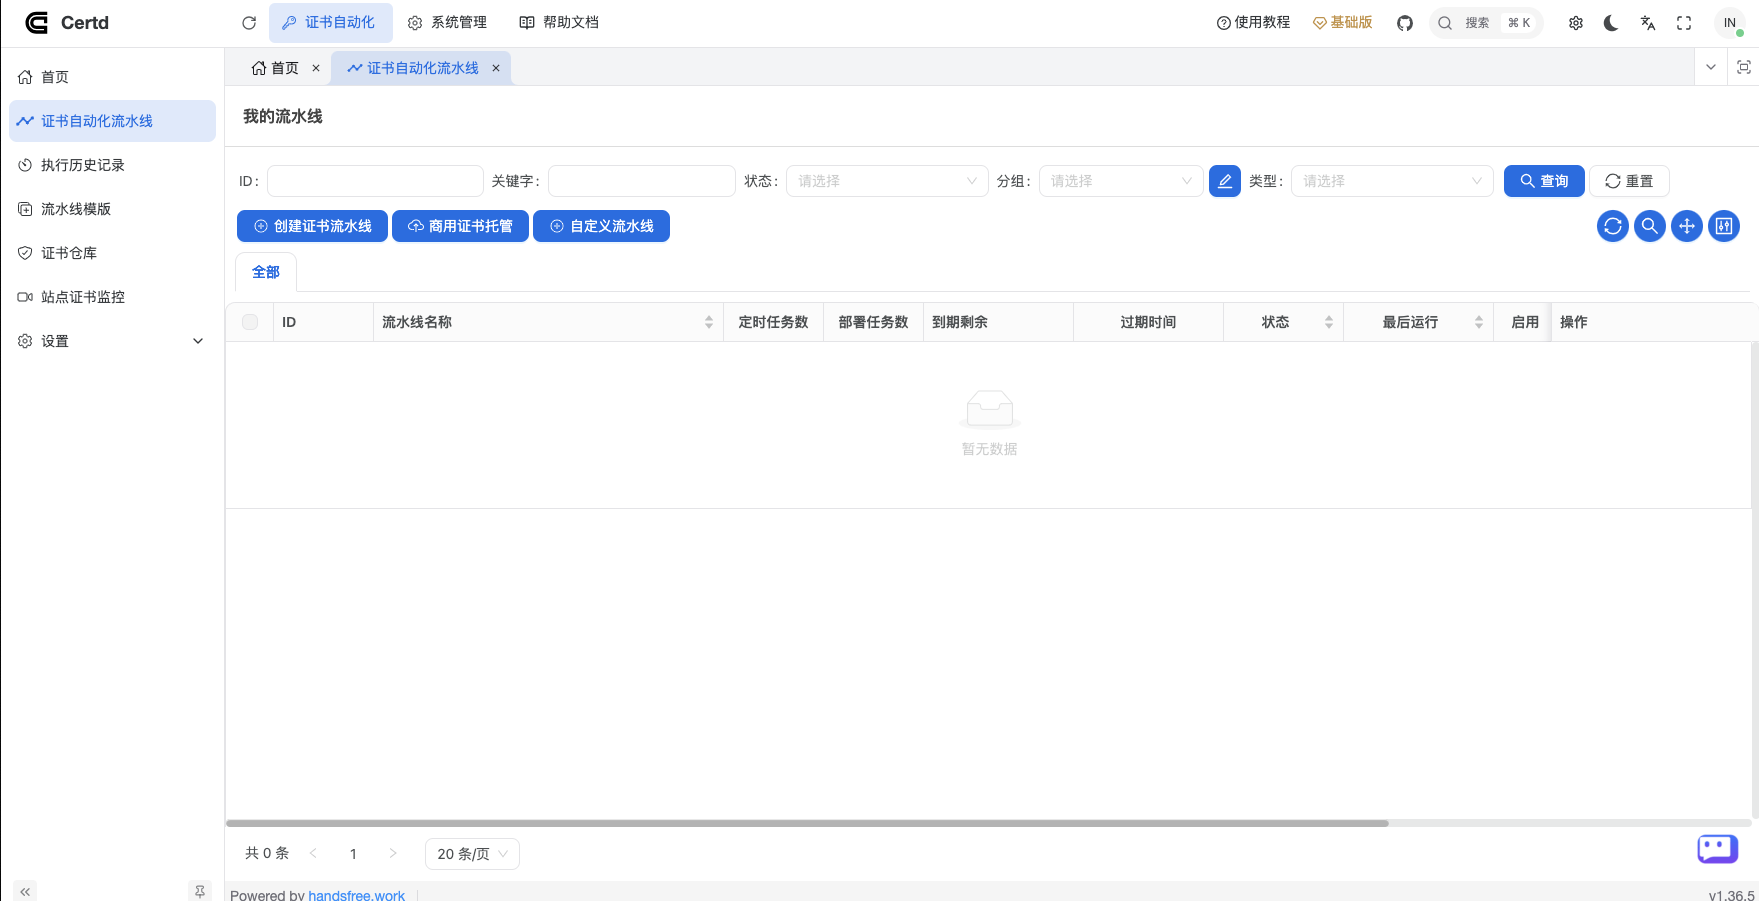Expand the 设置 sidebar menu

[x=112, y=341]
